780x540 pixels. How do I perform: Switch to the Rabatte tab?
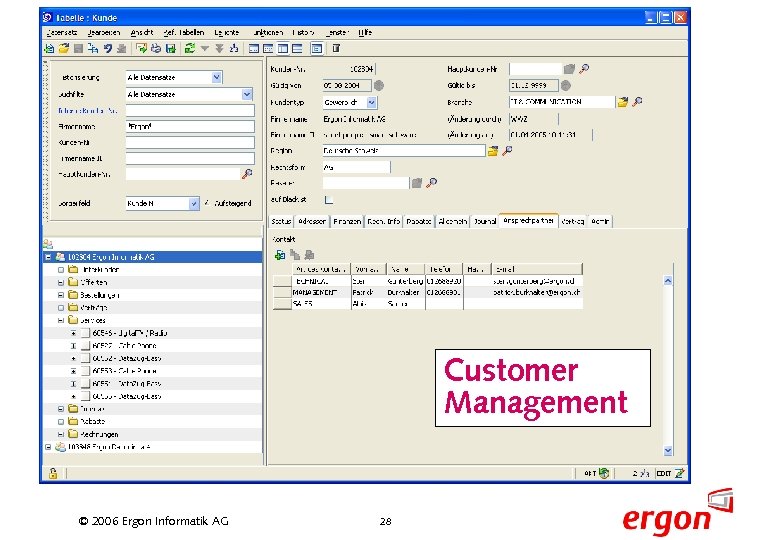(x=419, y=222)
